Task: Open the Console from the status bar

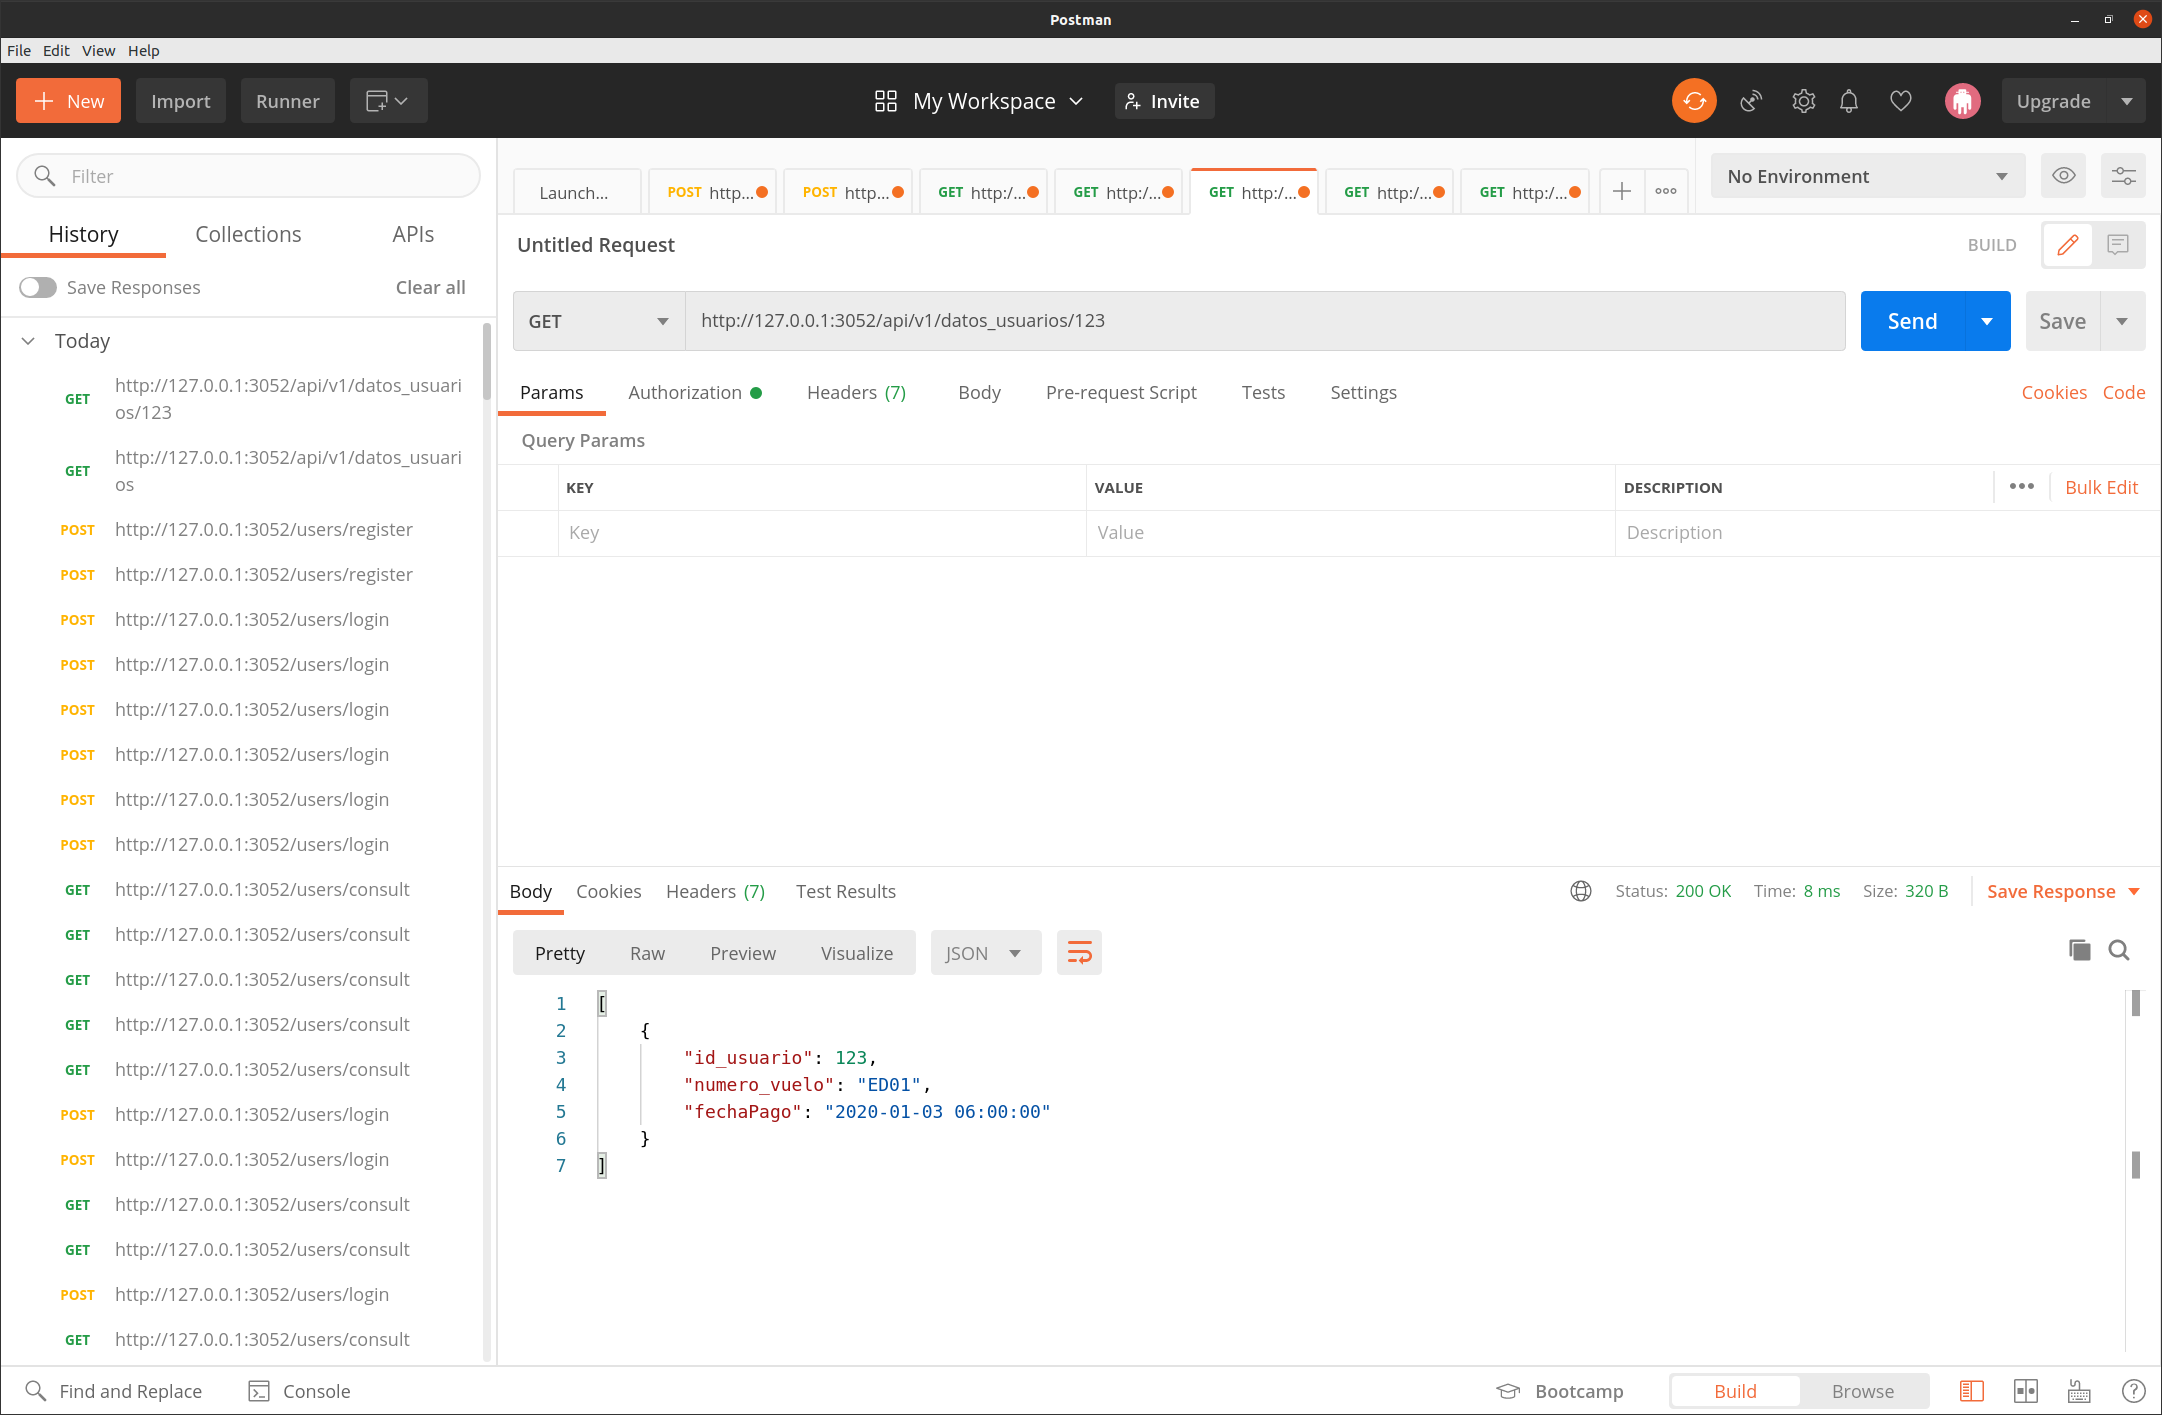Action: coord(299,1391)
